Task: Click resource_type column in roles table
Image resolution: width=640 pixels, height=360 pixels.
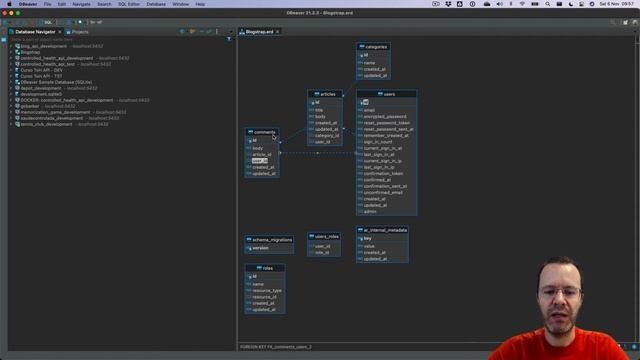Action: [267, 291]
